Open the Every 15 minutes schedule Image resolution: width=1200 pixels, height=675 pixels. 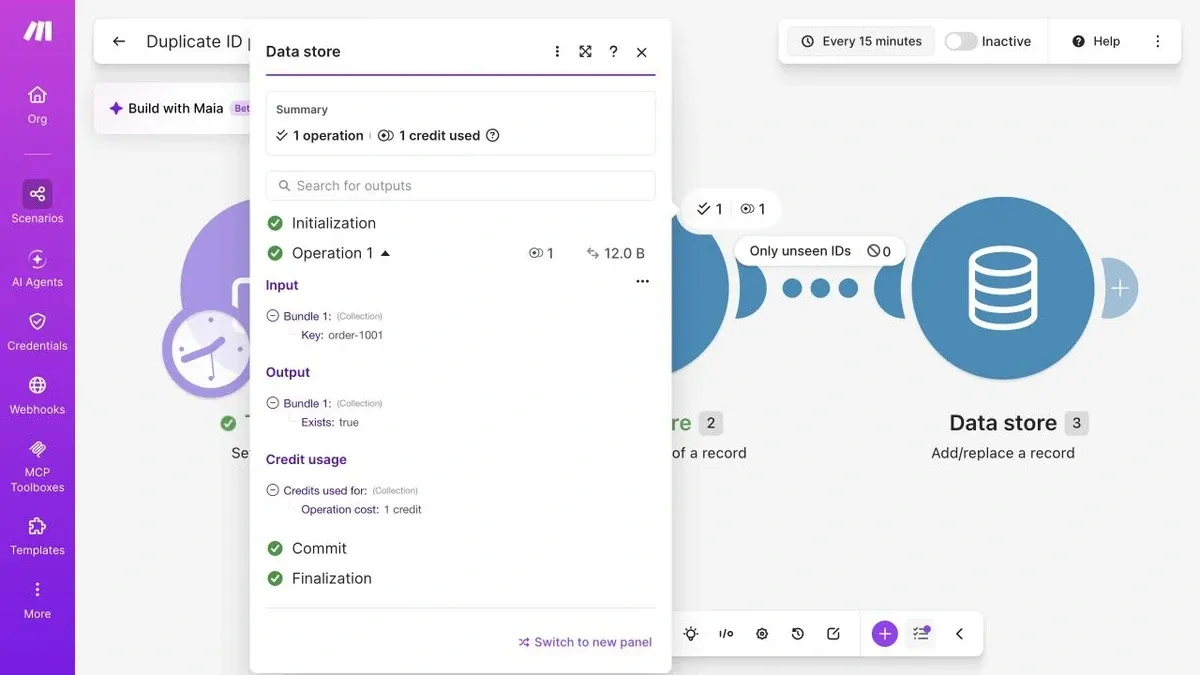tap(861, 41)
